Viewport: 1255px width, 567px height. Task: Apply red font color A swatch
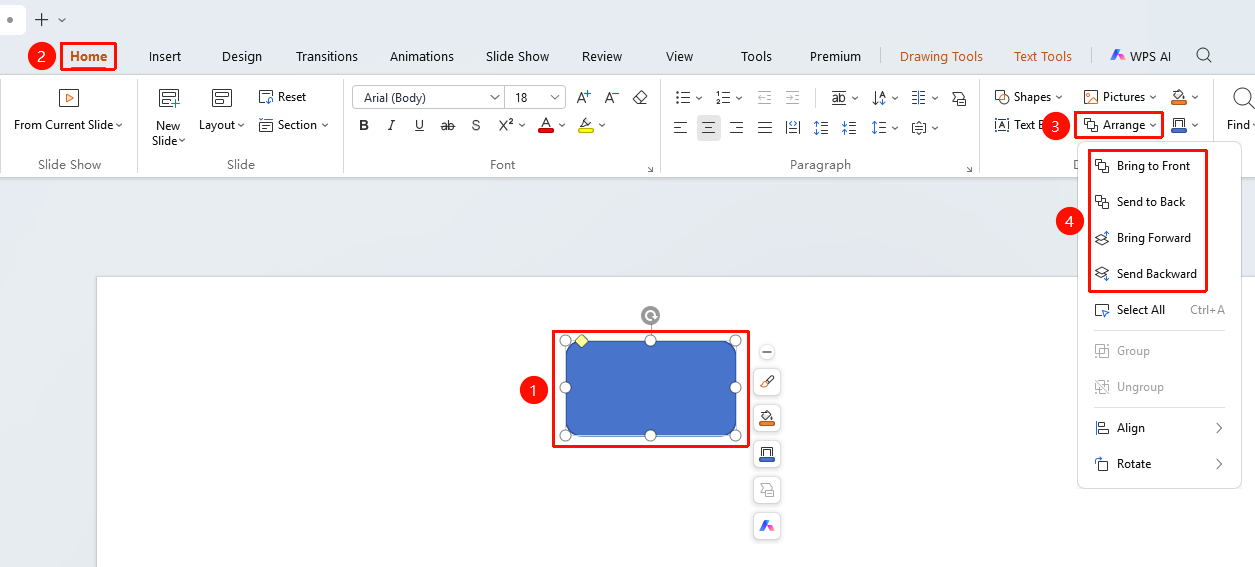click(546, 125)
